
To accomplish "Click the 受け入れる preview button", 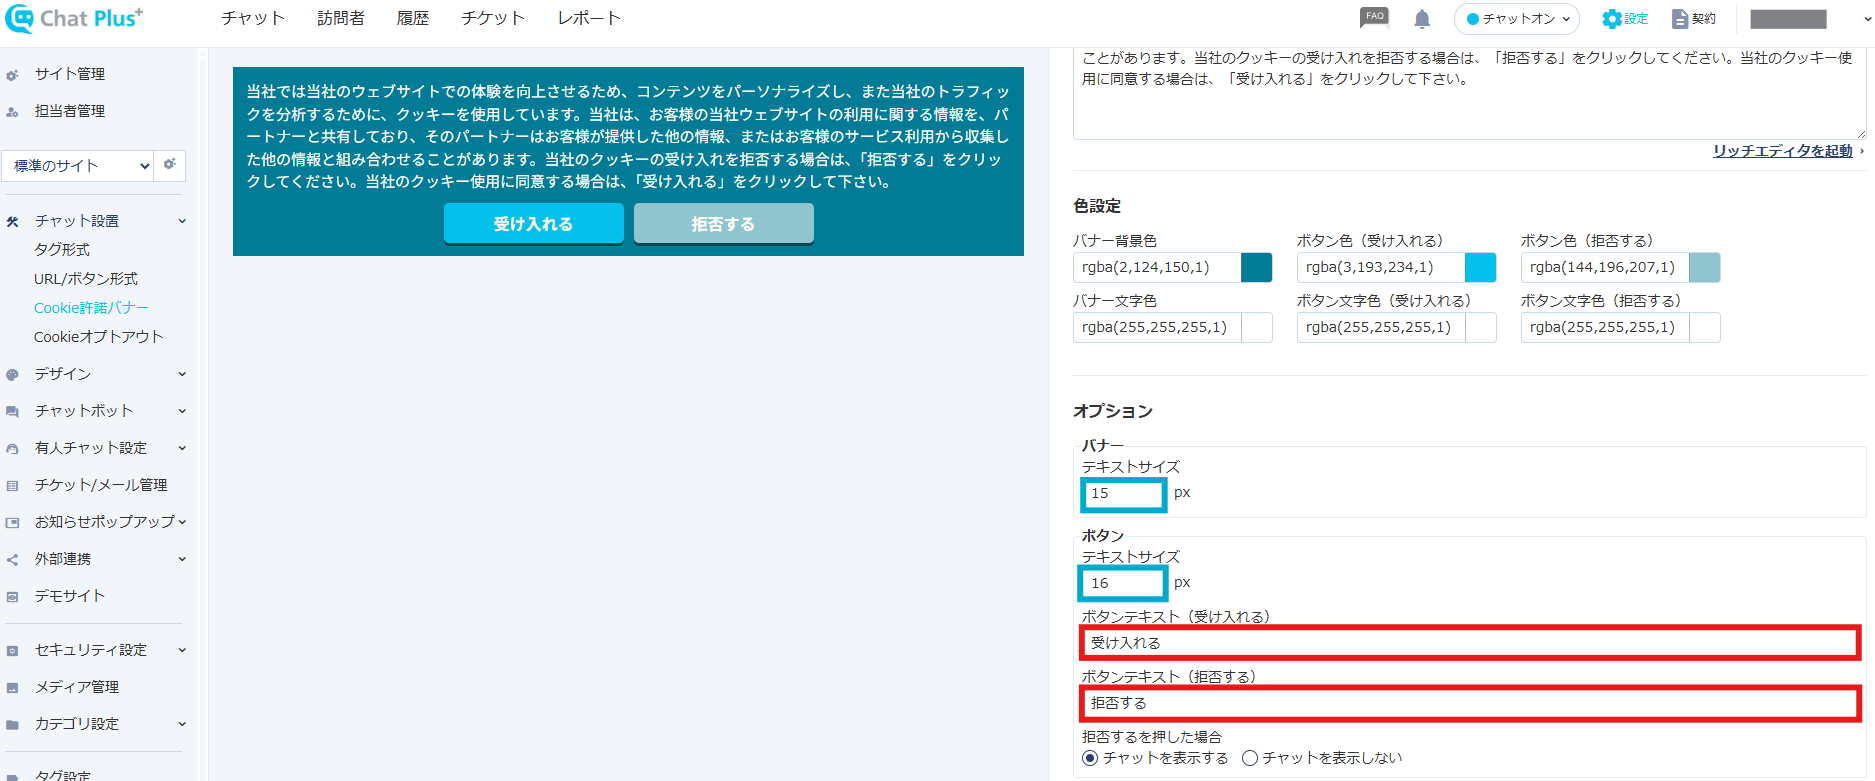I will point(534,223).
